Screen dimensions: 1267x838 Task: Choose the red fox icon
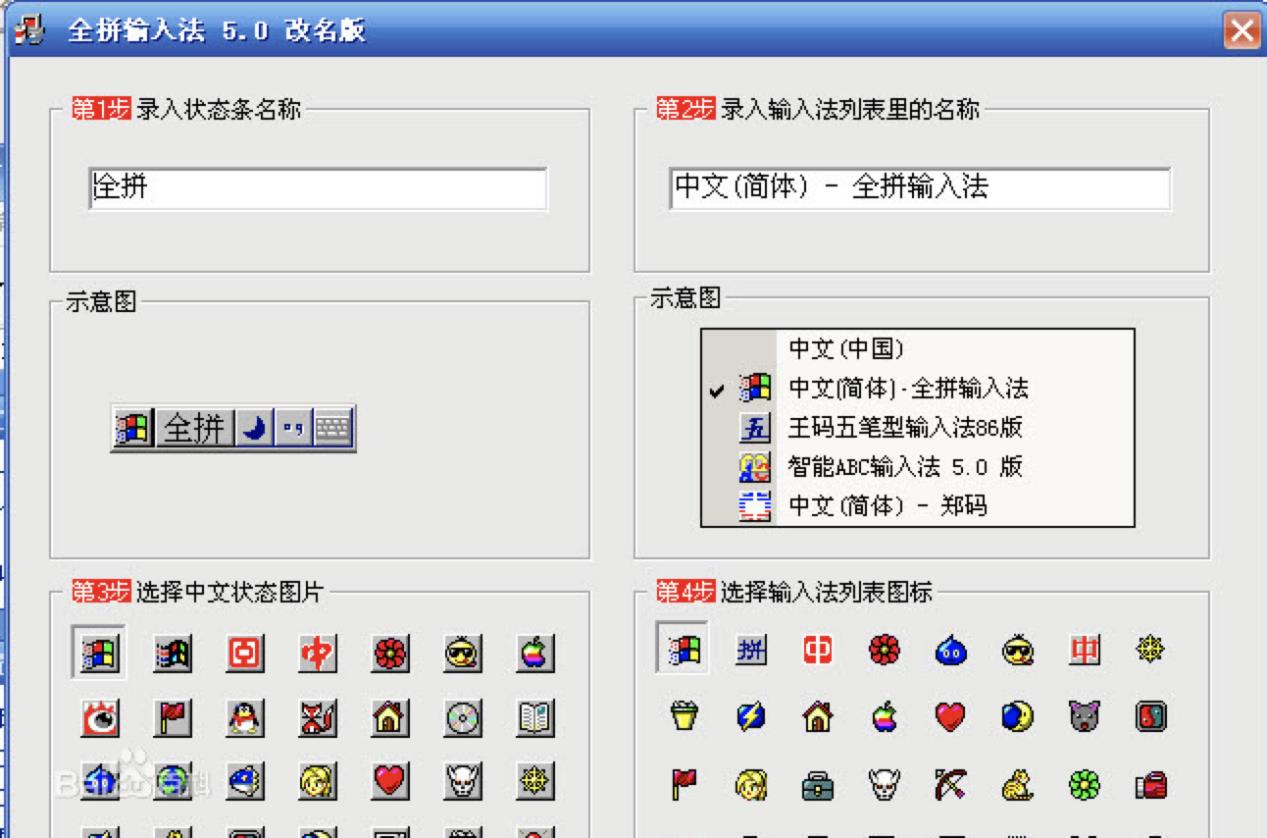click(x=317, y=717)
